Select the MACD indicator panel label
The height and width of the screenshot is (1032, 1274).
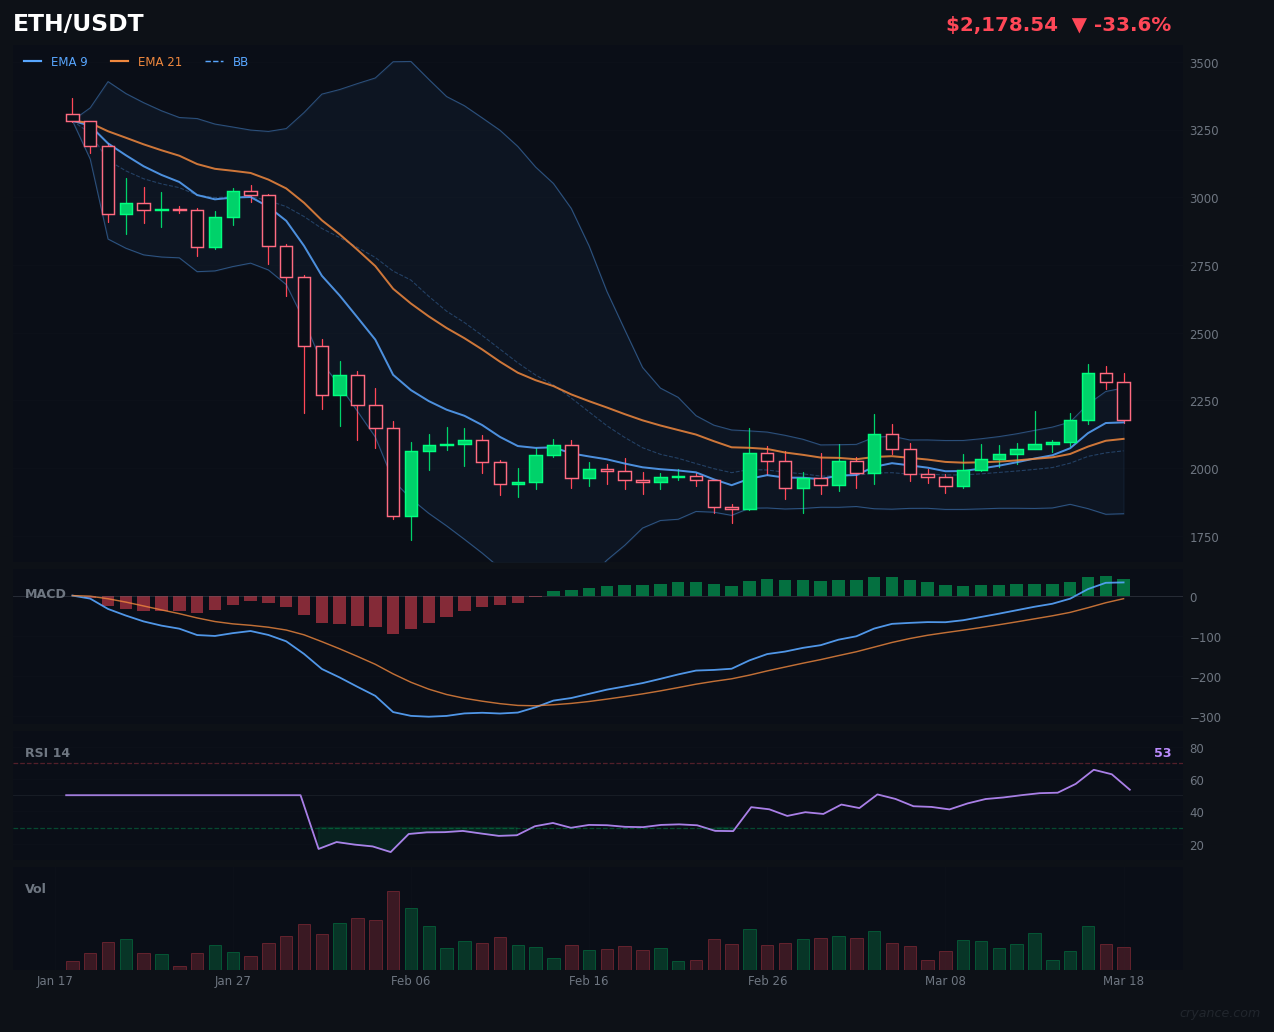(x=44, y=593)
